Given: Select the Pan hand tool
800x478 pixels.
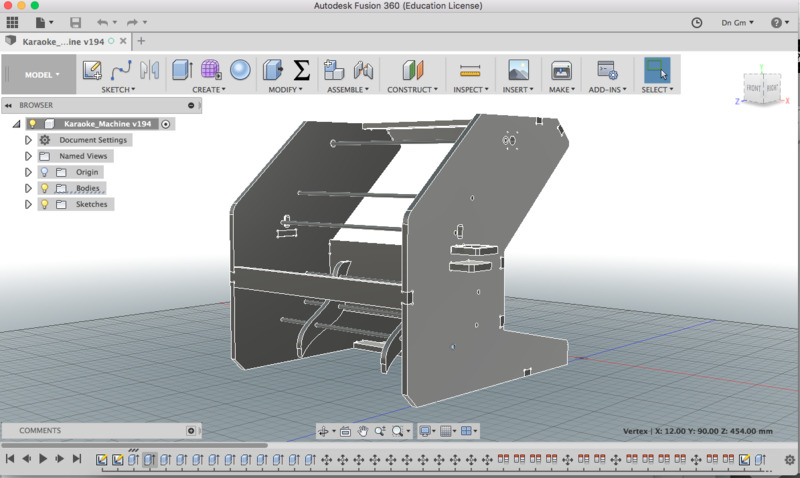Looking at the screenshot, I should coord(363,431).
